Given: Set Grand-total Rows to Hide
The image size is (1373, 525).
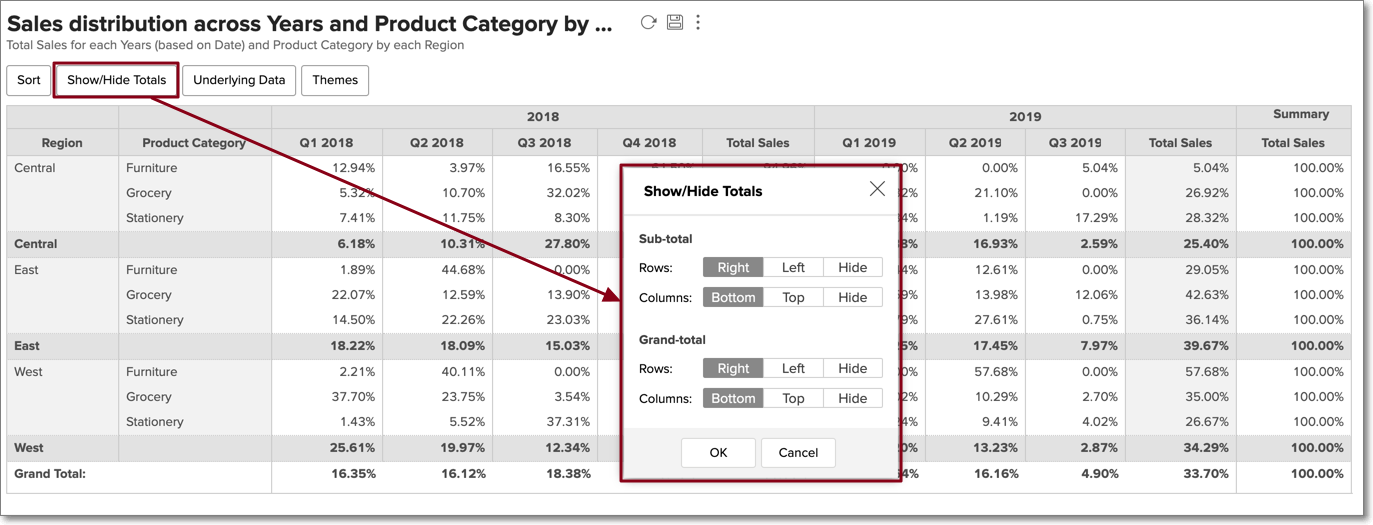Looking at the screenshot, I should pos(853,368).
